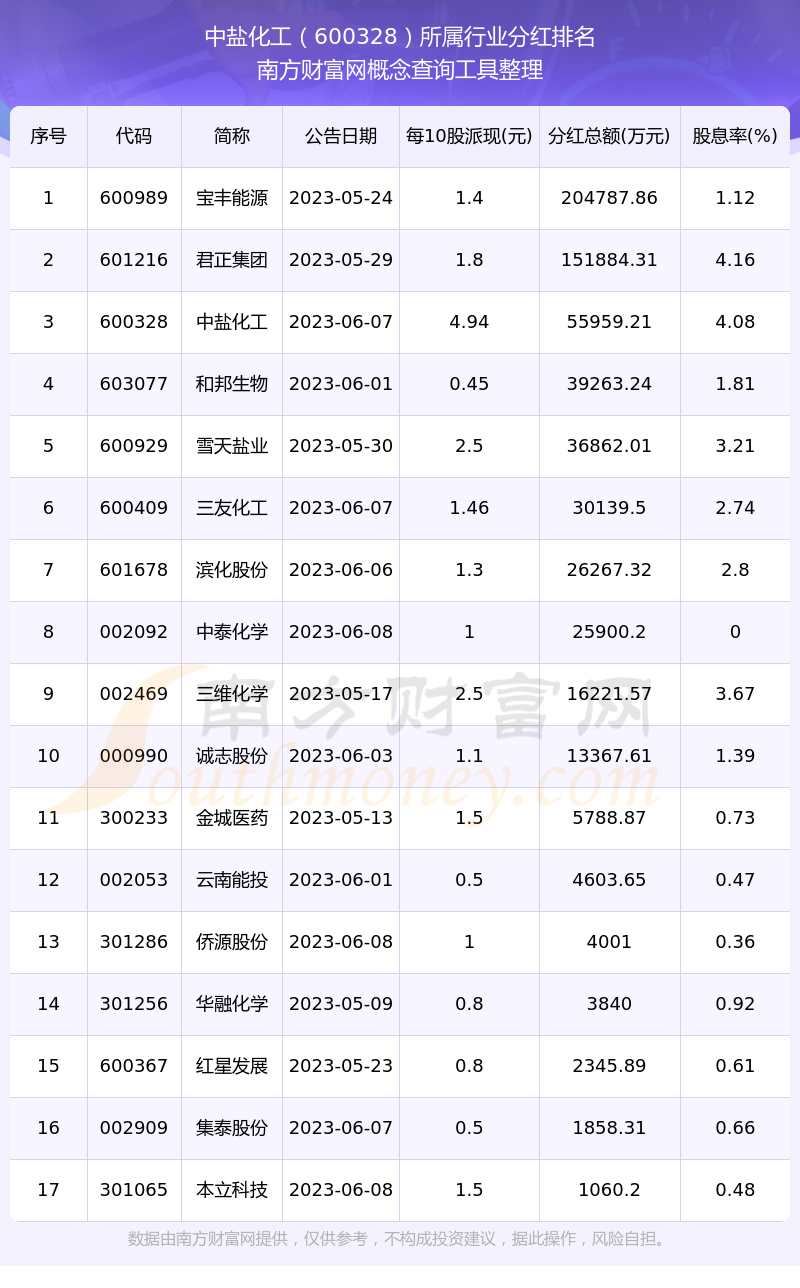Screen dimensions: 800x1288
Task: Select stock code 000990
Action: [134, 756]
